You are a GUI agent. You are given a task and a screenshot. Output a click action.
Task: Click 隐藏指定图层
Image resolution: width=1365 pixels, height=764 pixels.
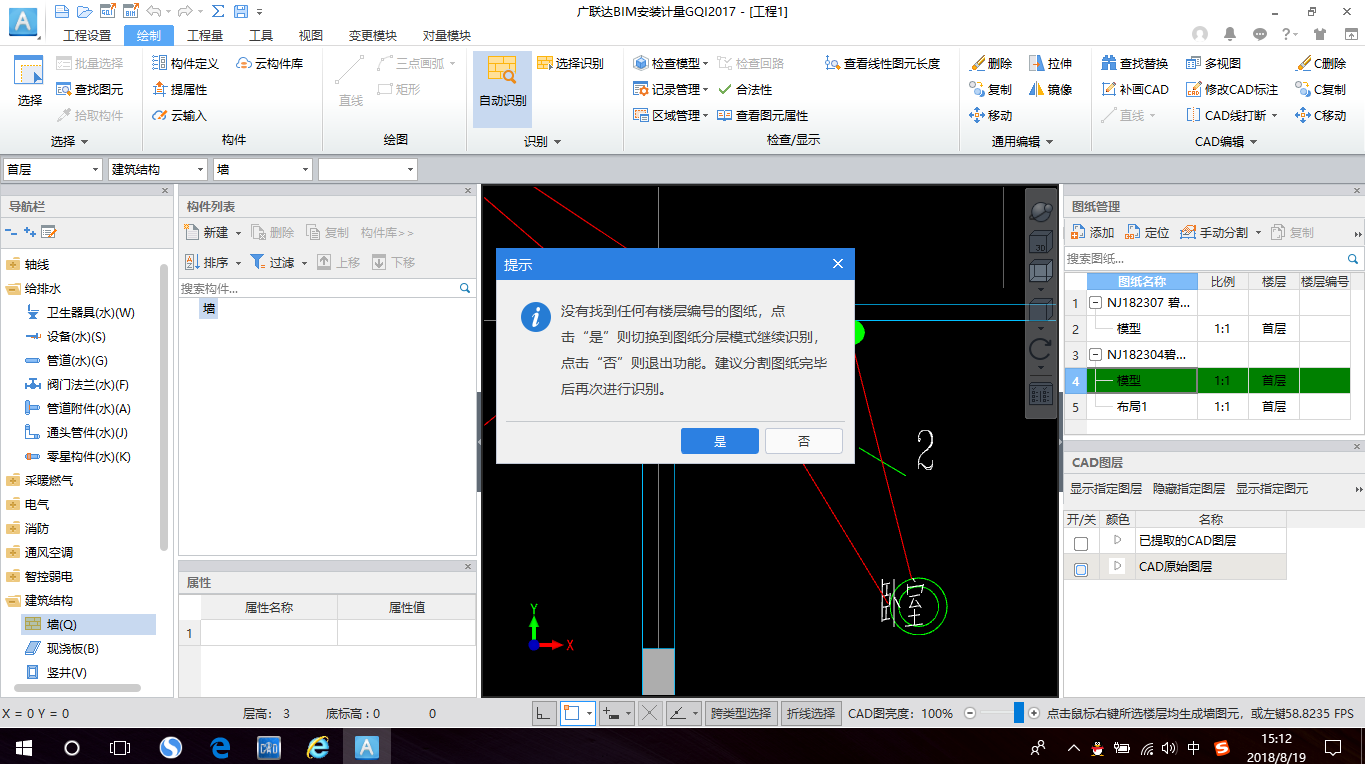point(1189,489)
